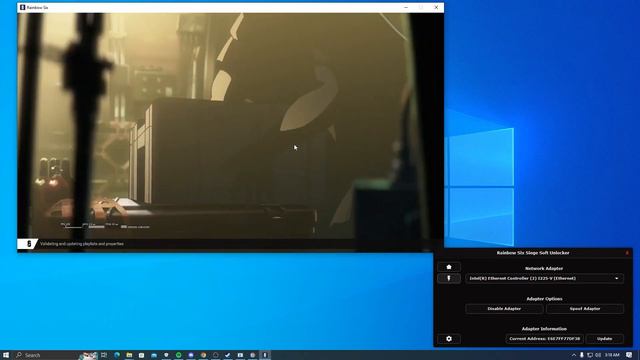
Task: Close the Rainbow Six window
Action: pyautogui.click(x=436, y=7)
